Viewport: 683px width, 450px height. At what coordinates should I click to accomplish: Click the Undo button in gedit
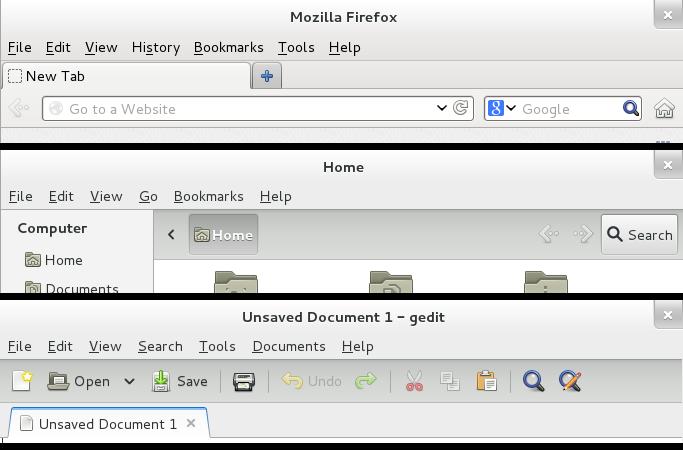(312, 381)
